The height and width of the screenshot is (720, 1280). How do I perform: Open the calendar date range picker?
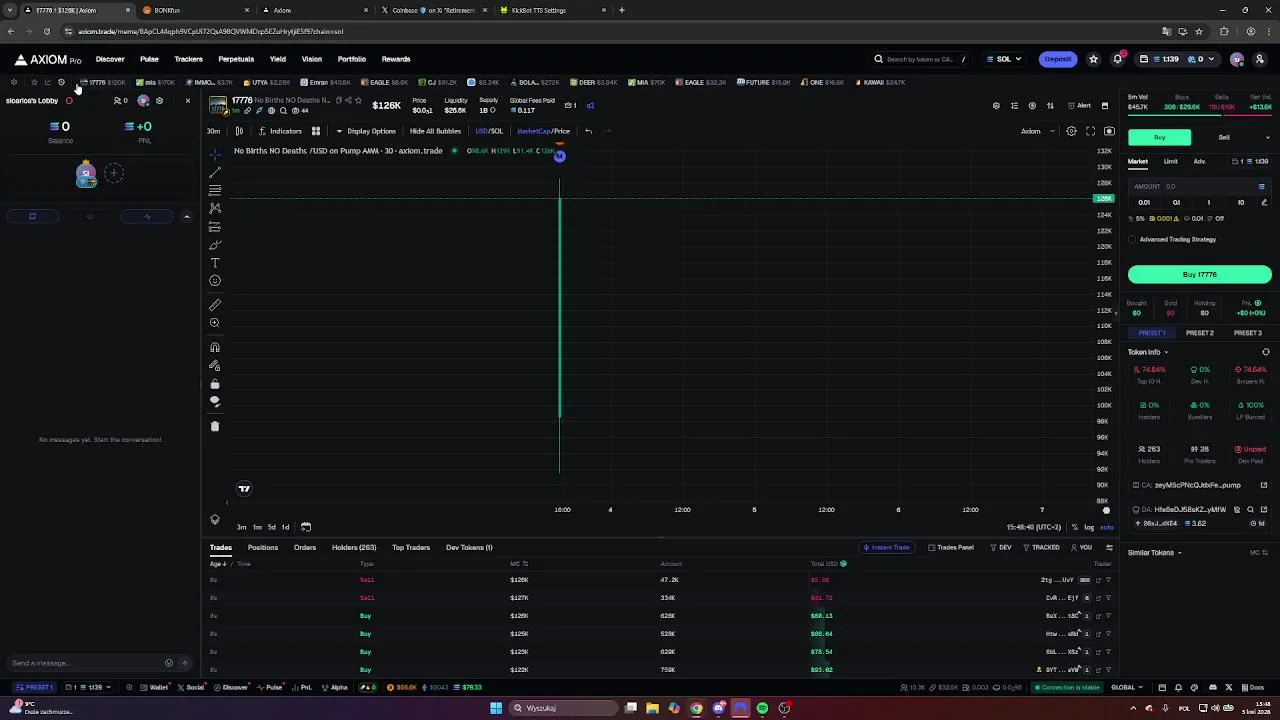coord(306,527)
